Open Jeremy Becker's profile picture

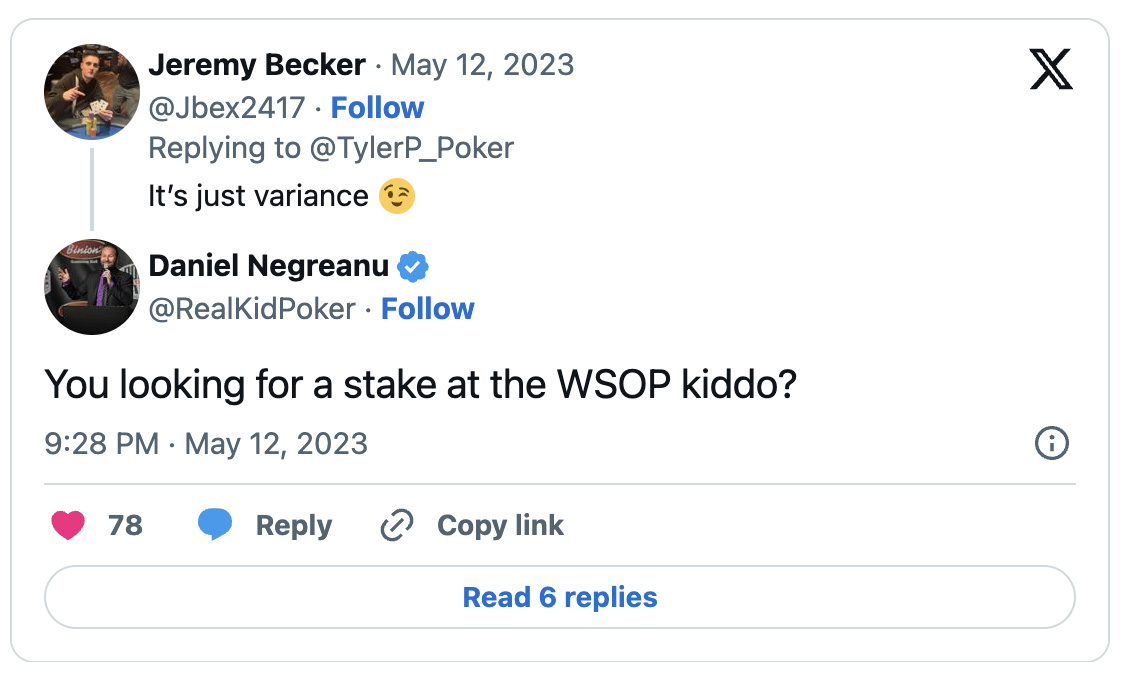(x=91, y=91)
